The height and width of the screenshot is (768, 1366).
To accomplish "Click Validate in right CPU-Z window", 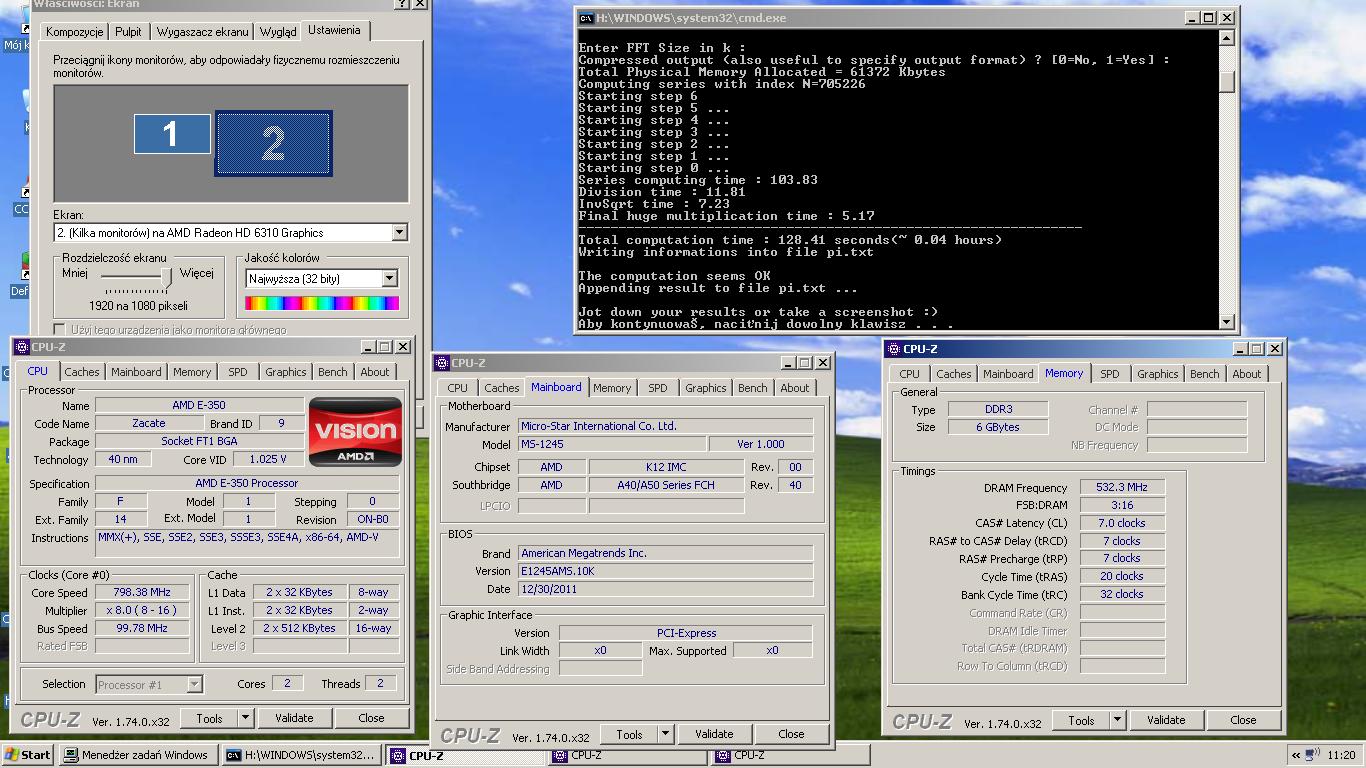I will coord(1166,720).
